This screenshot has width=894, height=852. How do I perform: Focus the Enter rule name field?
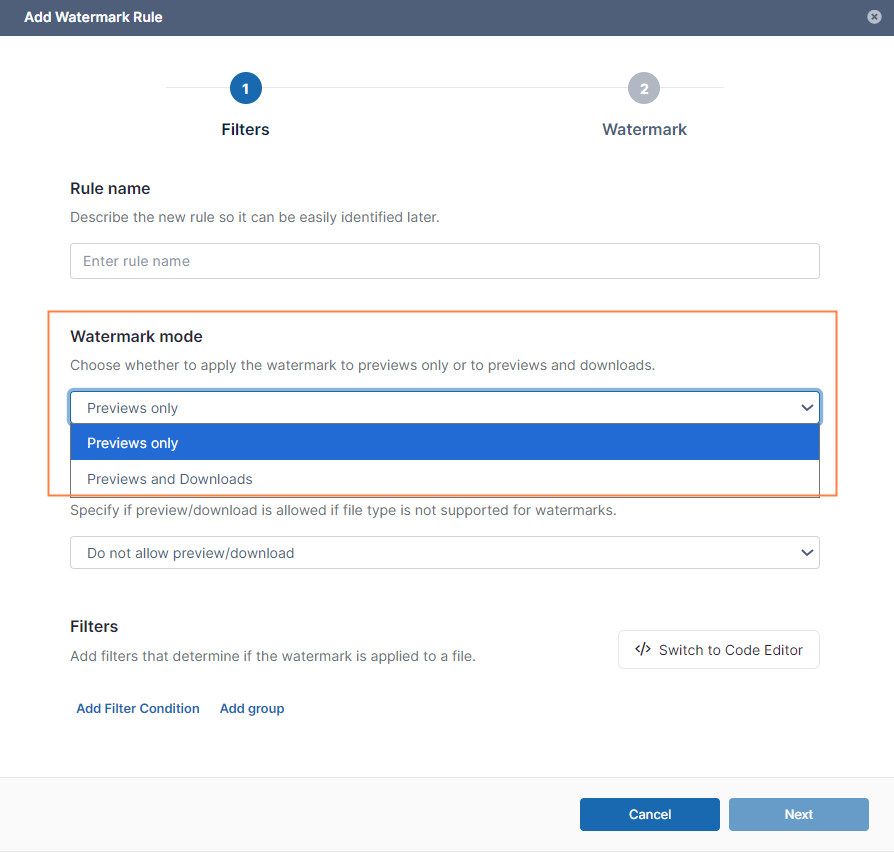[x=445, y=261]
